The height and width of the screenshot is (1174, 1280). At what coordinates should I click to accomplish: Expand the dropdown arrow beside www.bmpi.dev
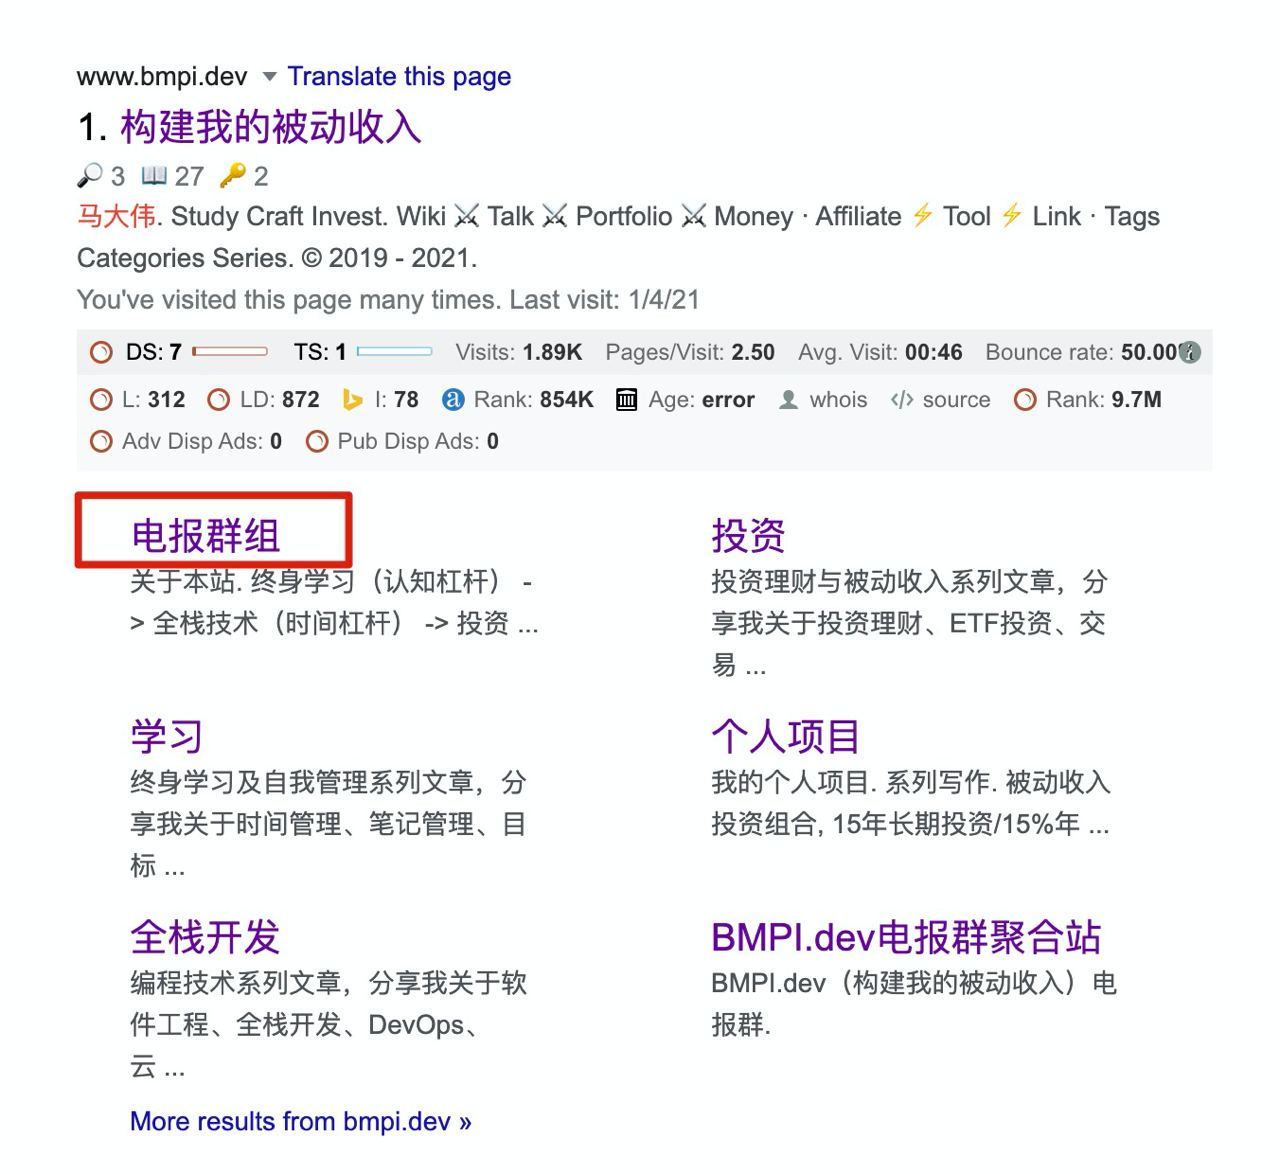(269, 77)
